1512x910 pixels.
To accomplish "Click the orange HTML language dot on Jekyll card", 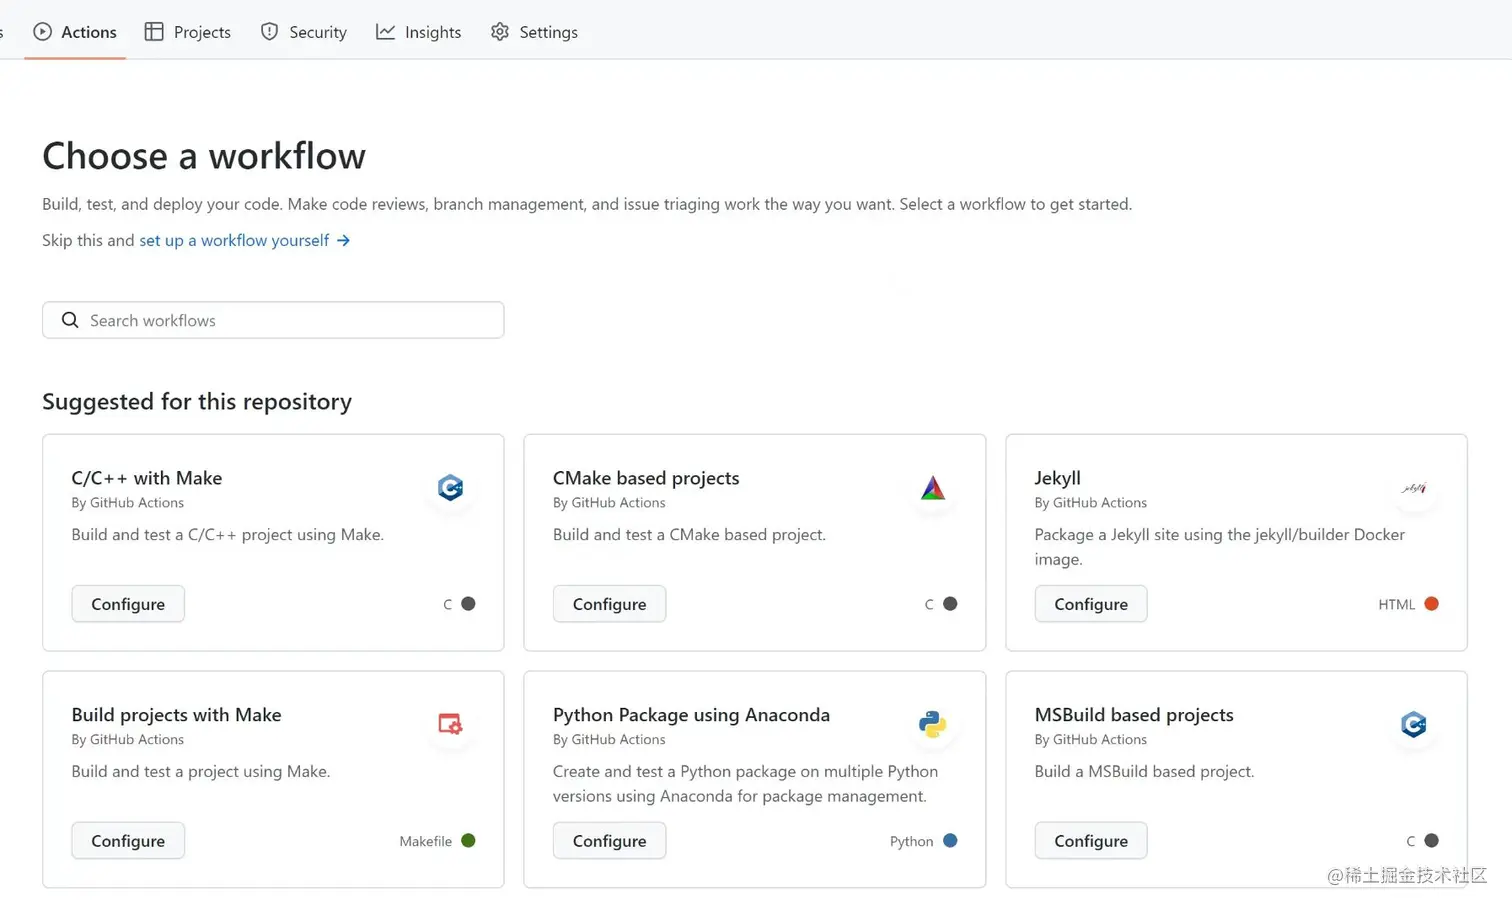I will 1431,604.
